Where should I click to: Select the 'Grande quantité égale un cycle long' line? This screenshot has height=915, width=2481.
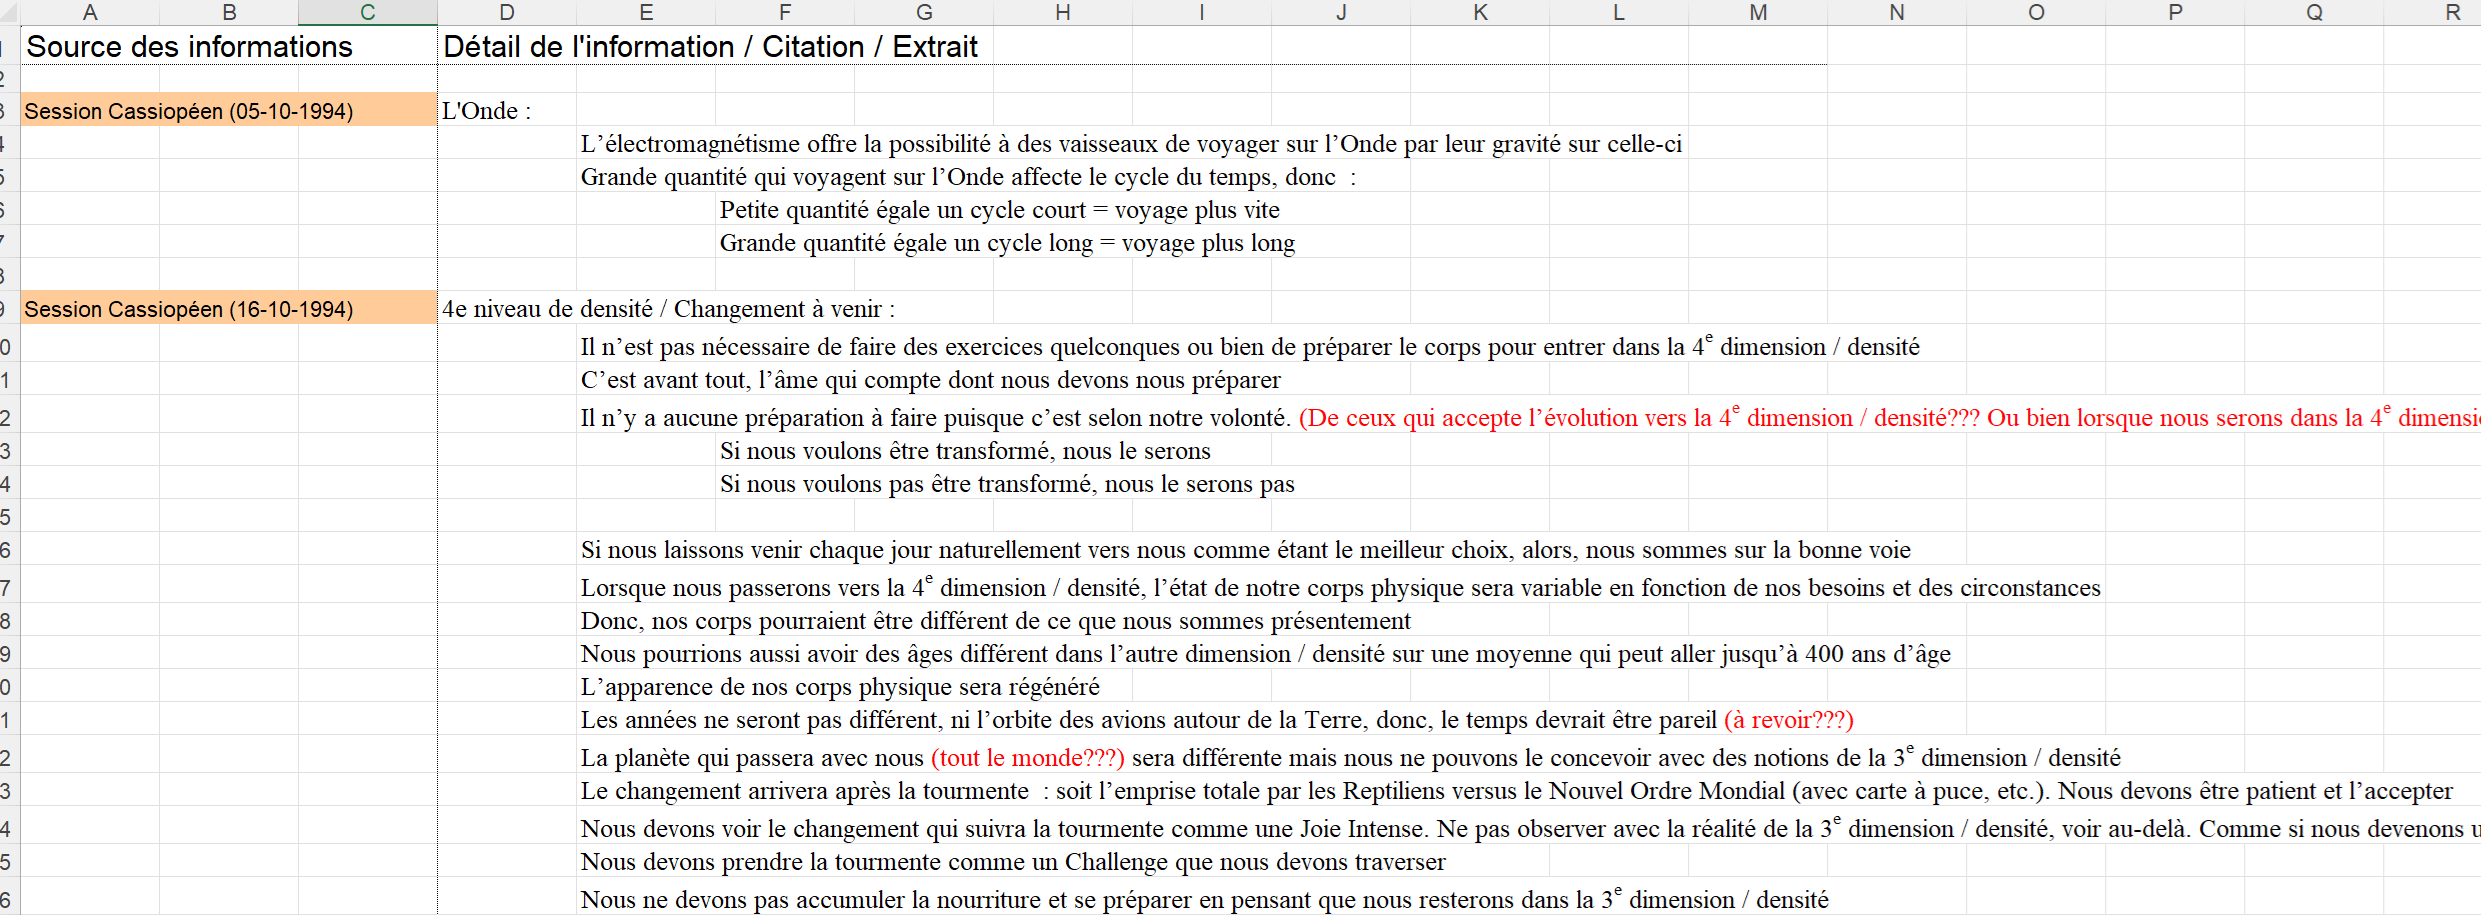tap(1006, 243)
